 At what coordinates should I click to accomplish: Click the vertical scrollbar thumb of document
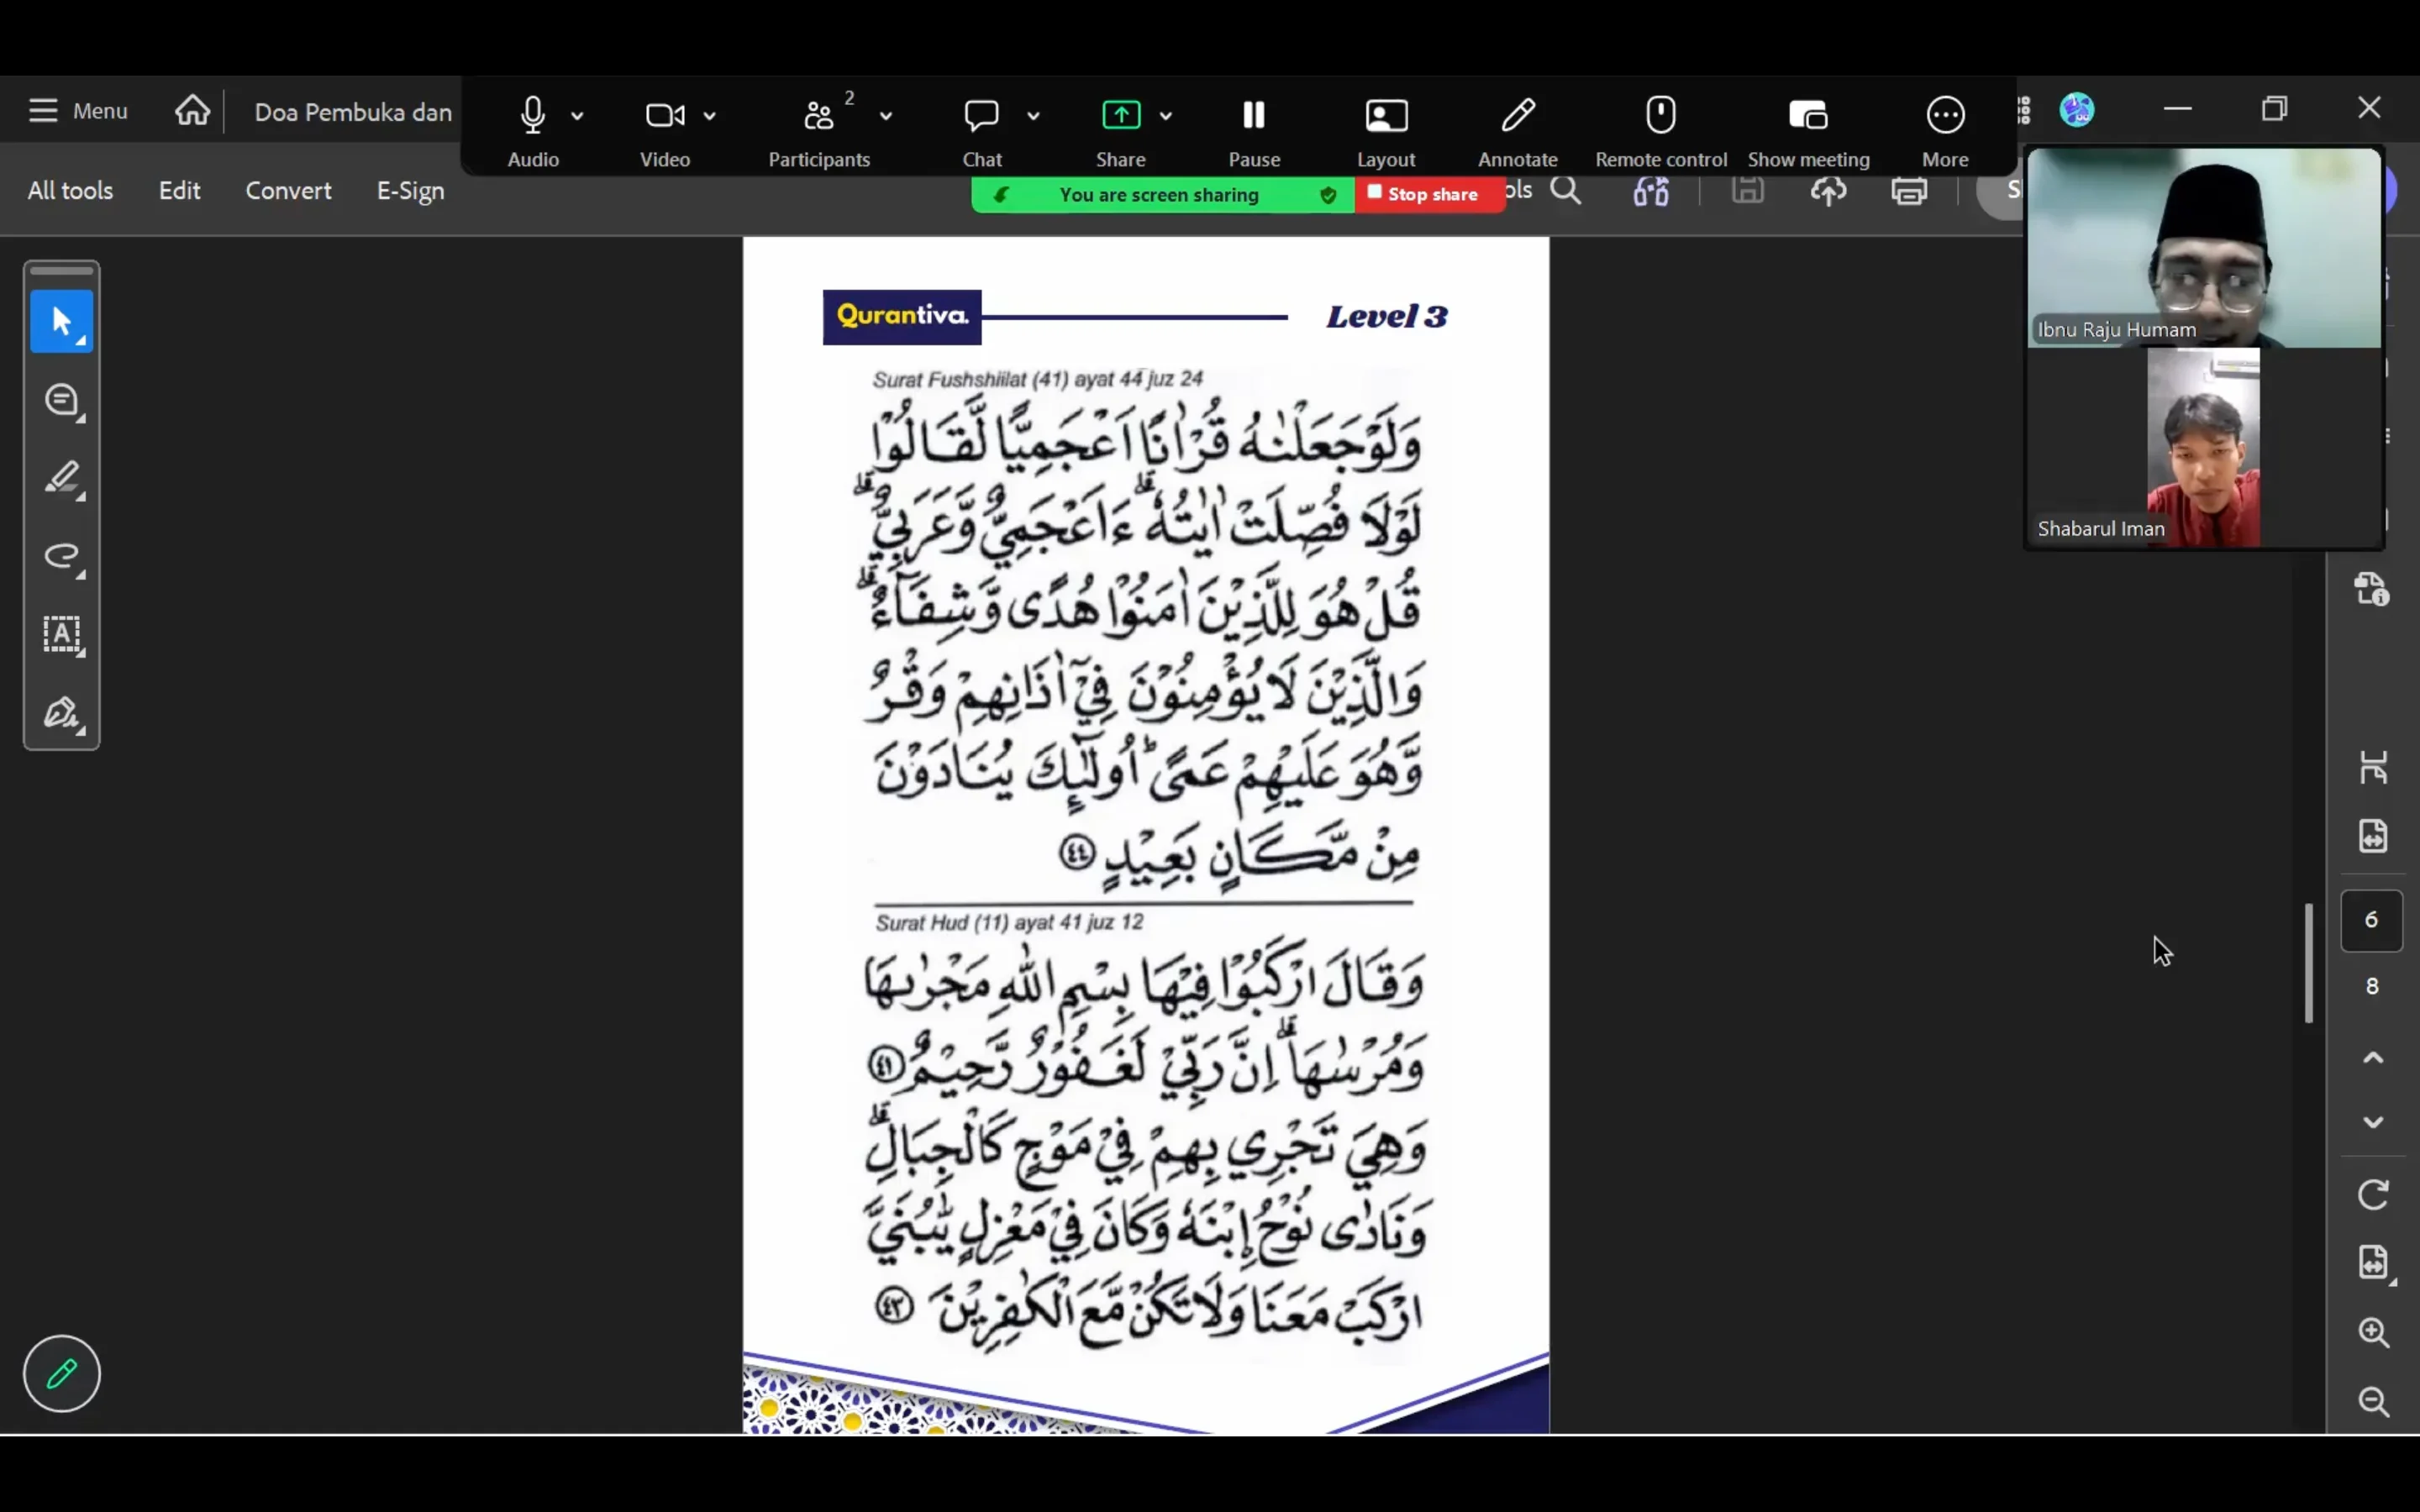[x=2308, y=963]
